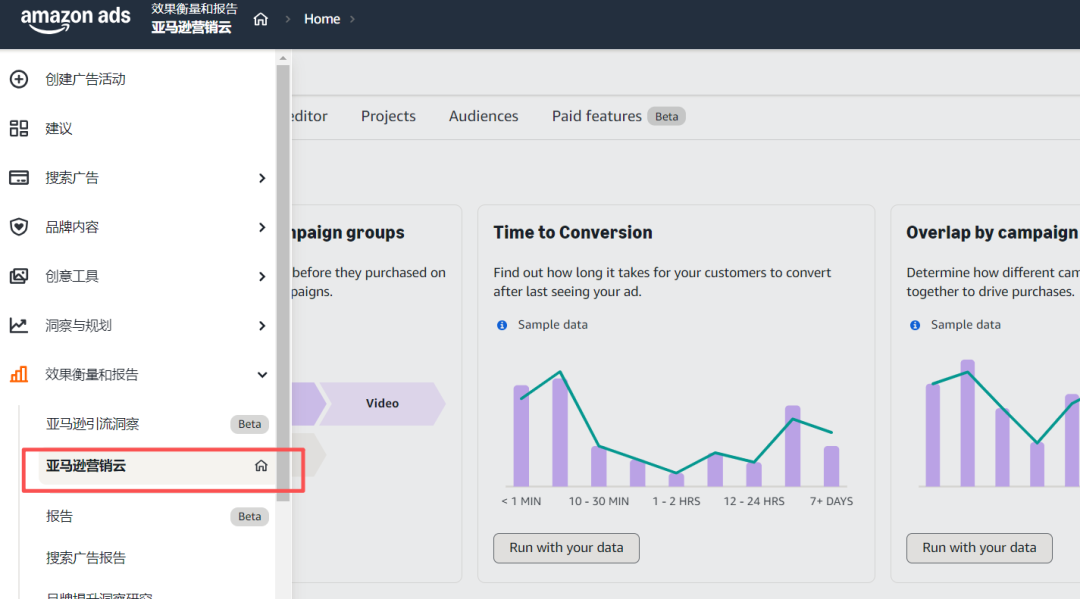Open the Projects tab
Viewport: 1080px width, 599px height.
(x=388, y=116)
